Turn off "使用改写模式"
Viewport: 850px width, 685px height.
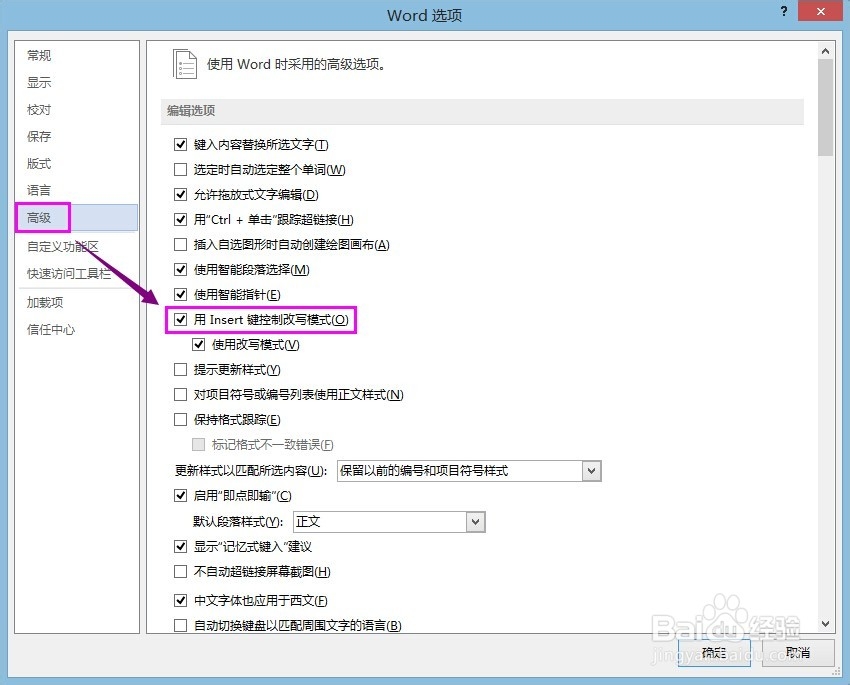click(x=199, y=344)
